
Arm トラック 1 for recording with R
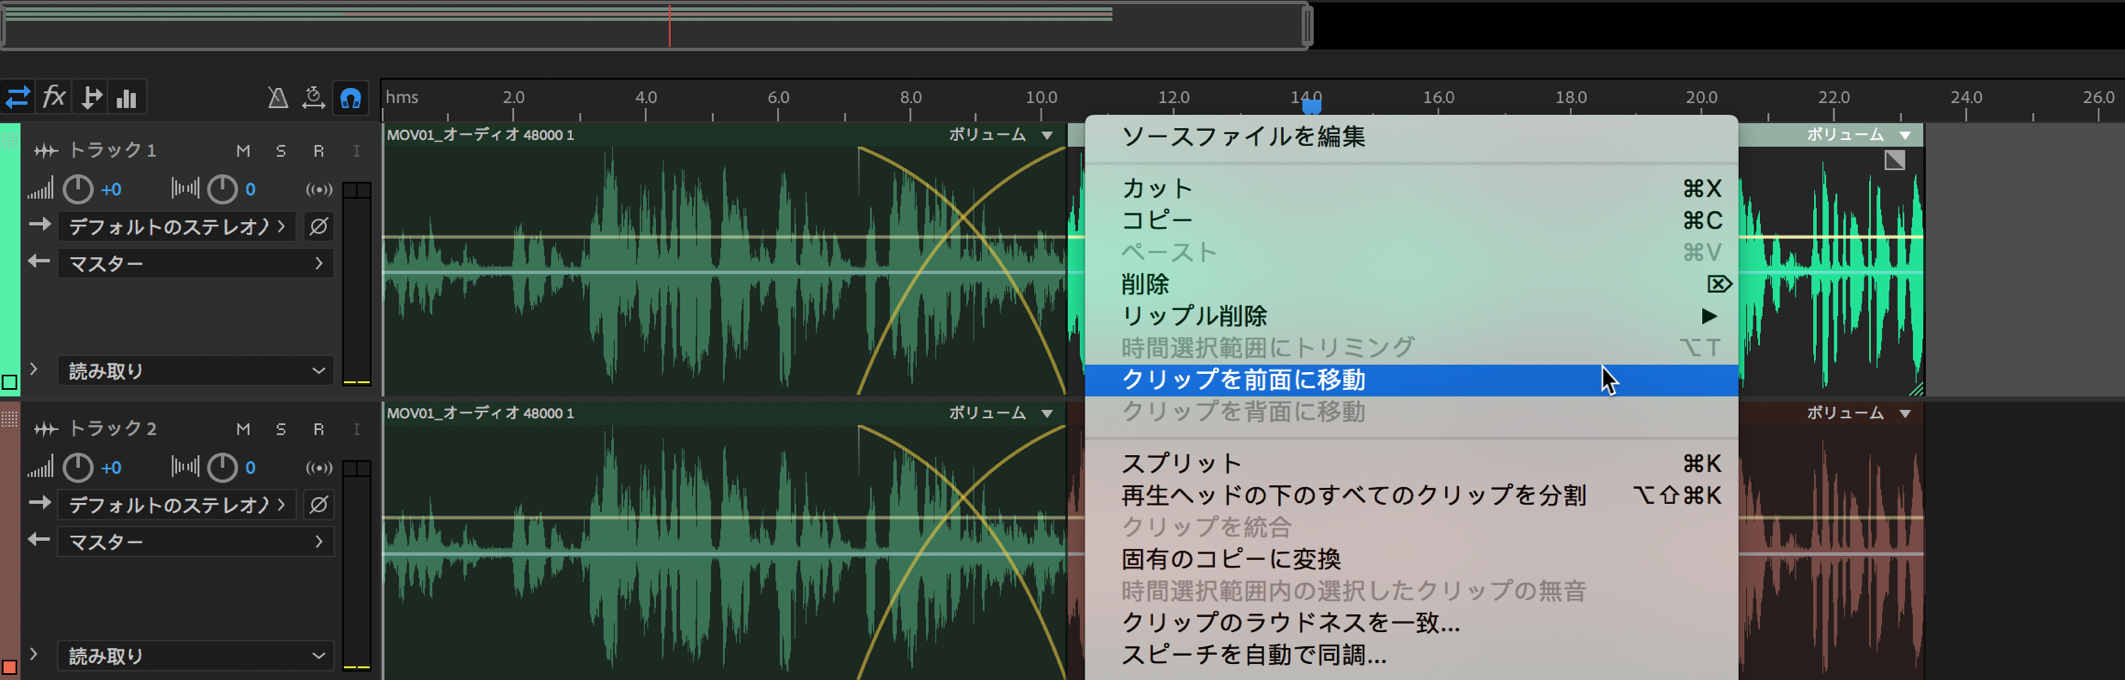[x=318, y=151]
